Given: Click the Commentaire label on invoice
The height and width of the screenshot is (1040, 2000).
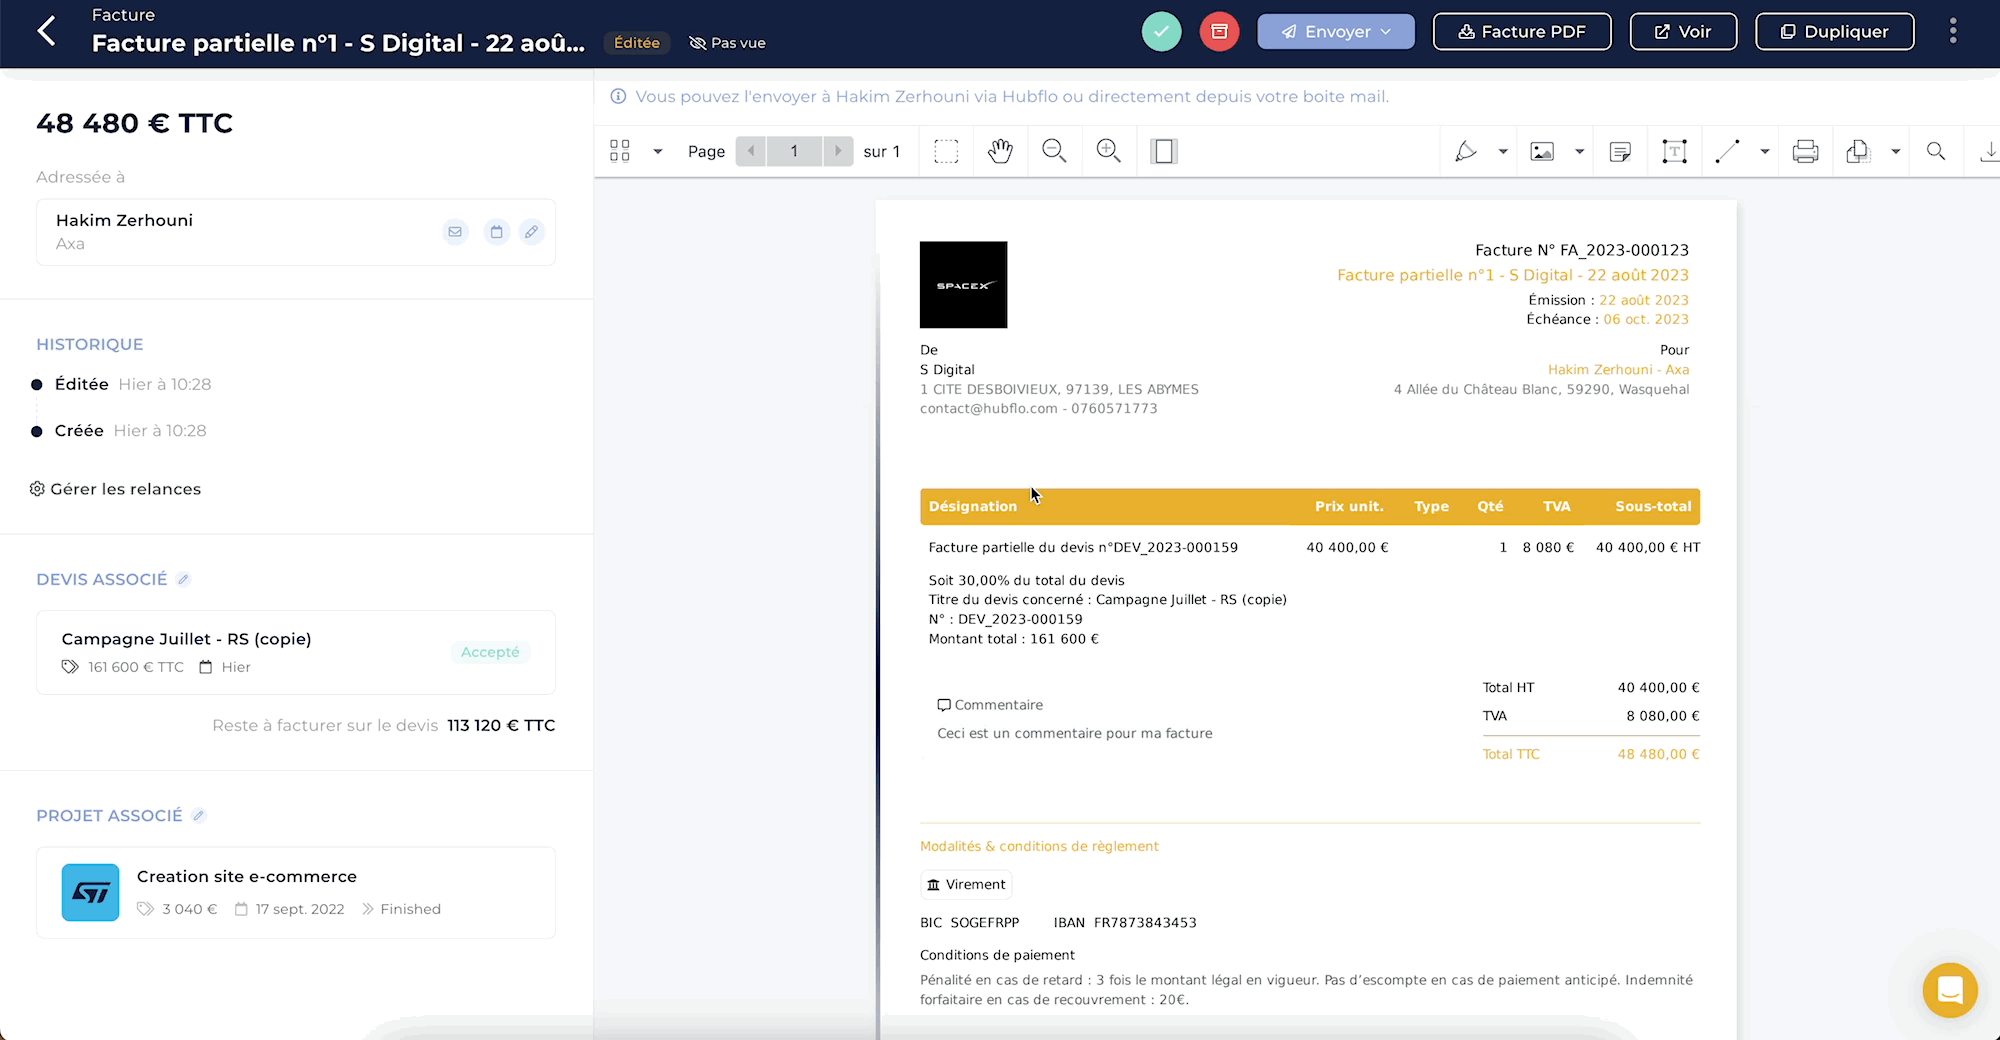Looking at the screenshot, I should [990, 705].
